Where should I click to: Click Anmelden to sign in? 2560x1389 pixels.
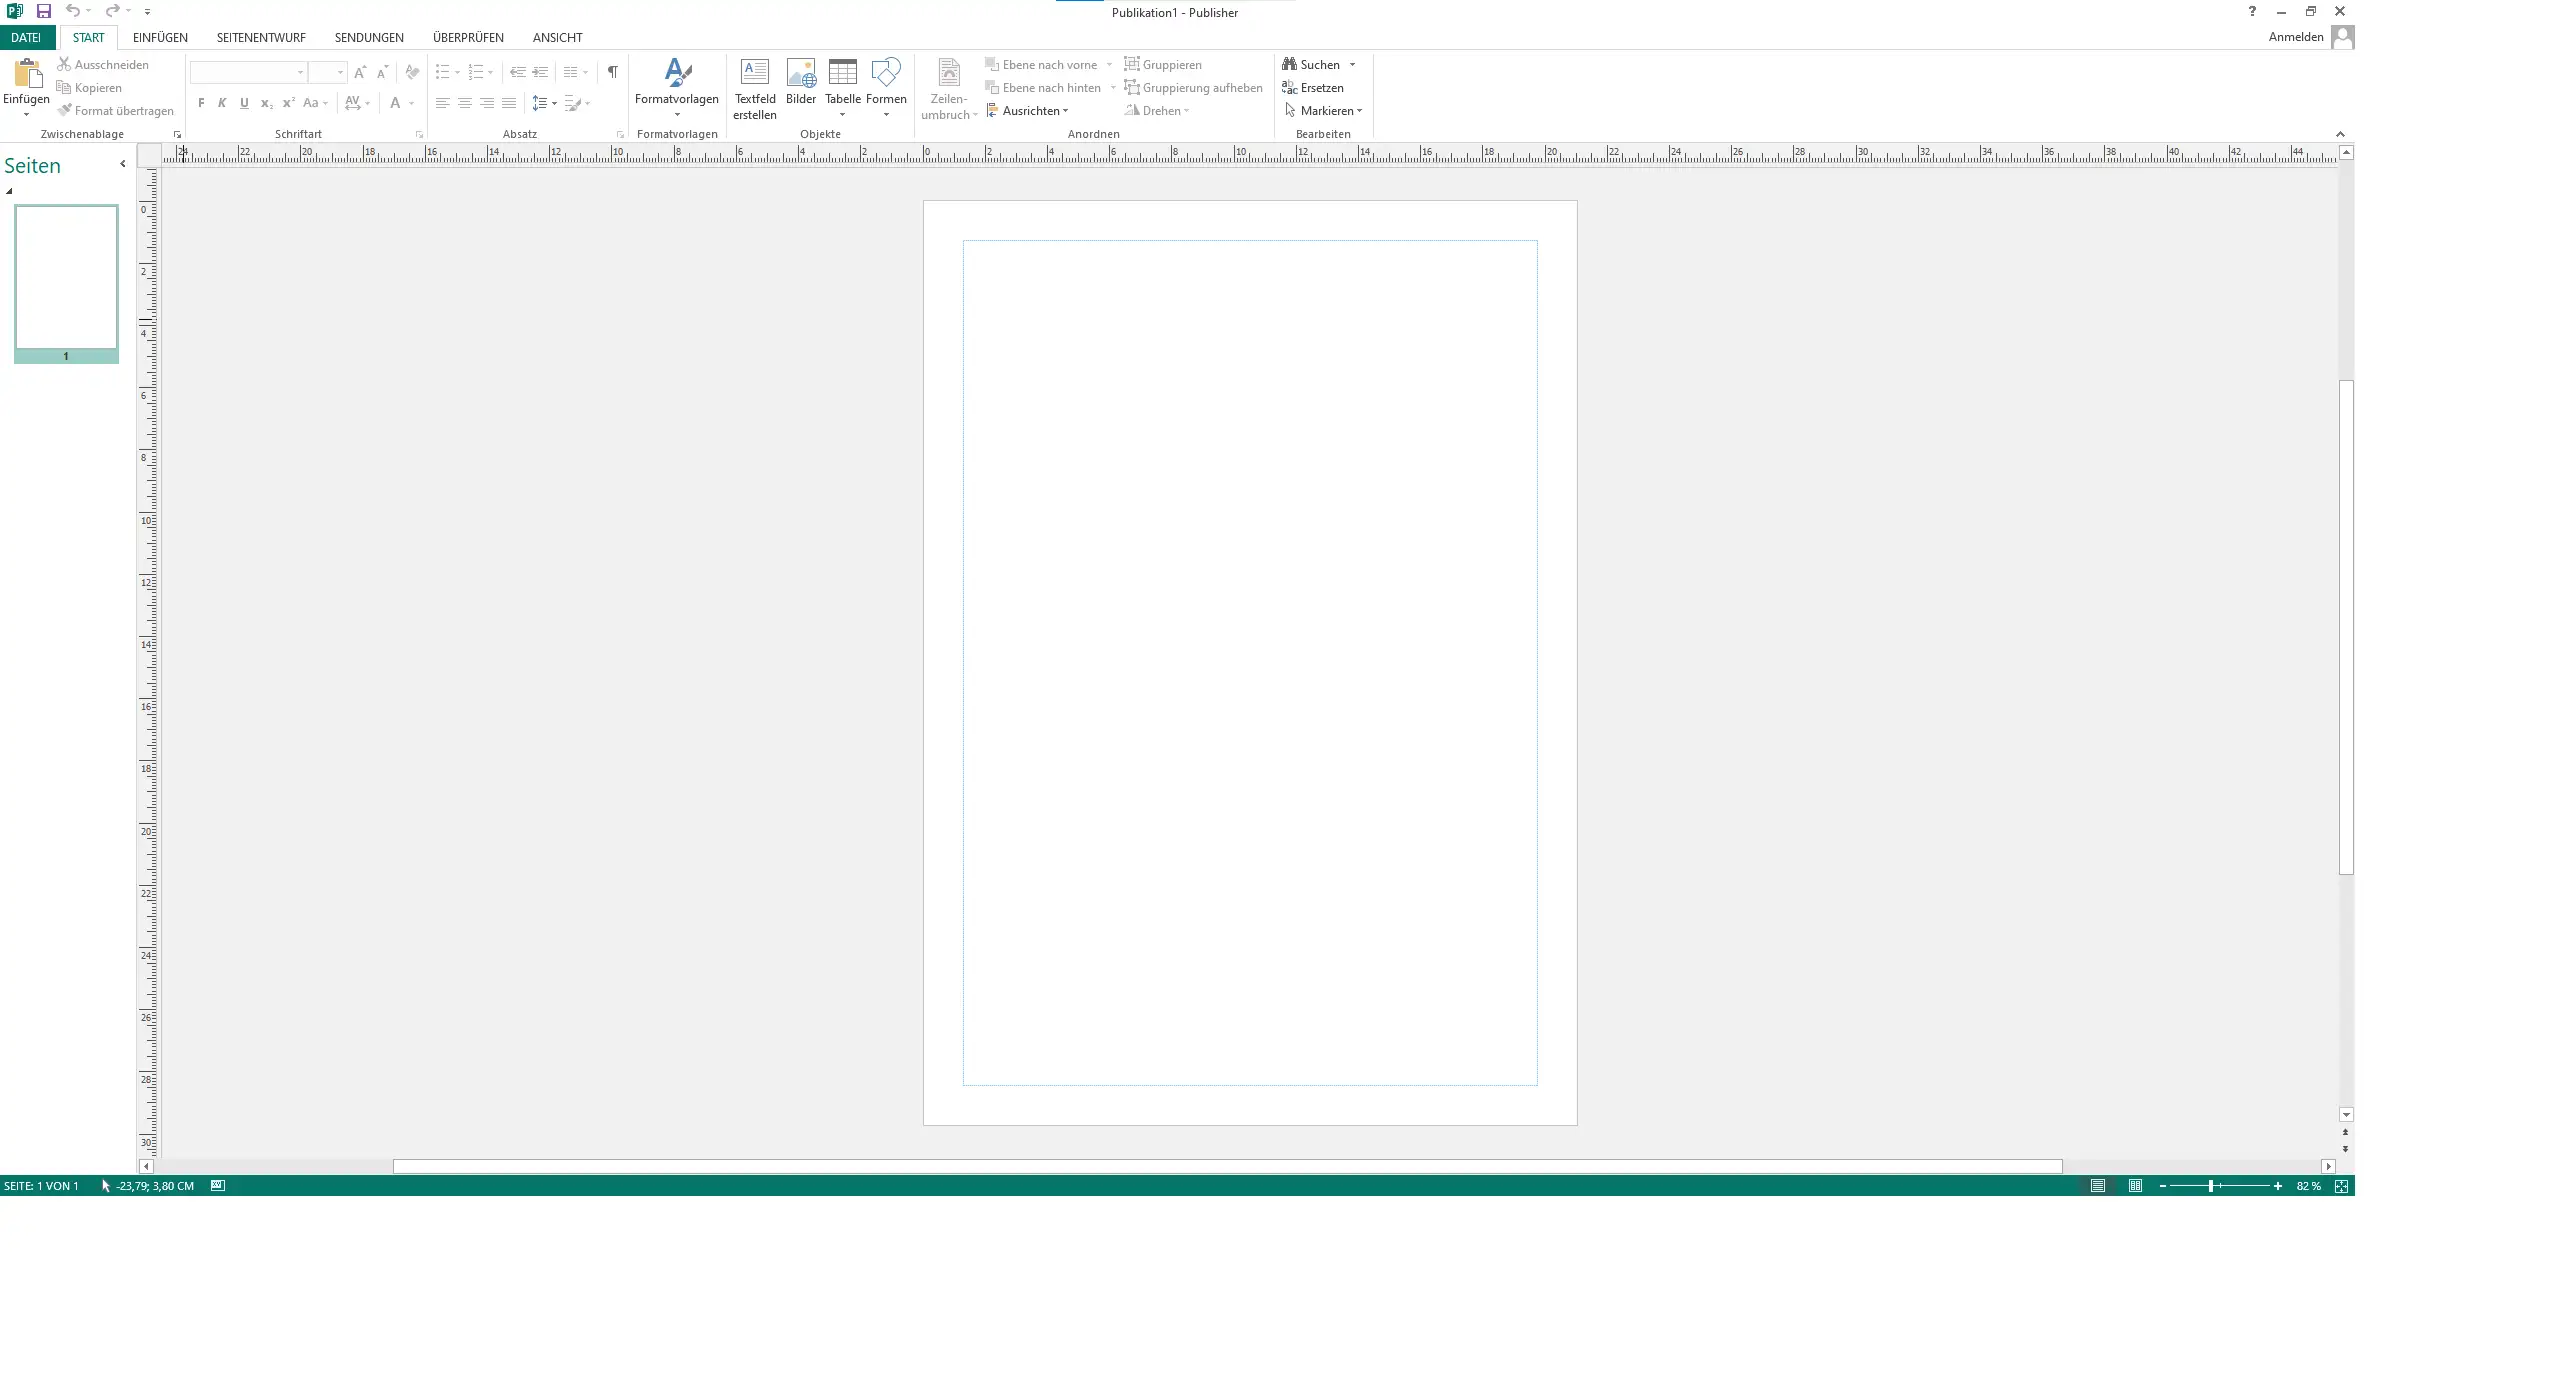click(2296, 37)
